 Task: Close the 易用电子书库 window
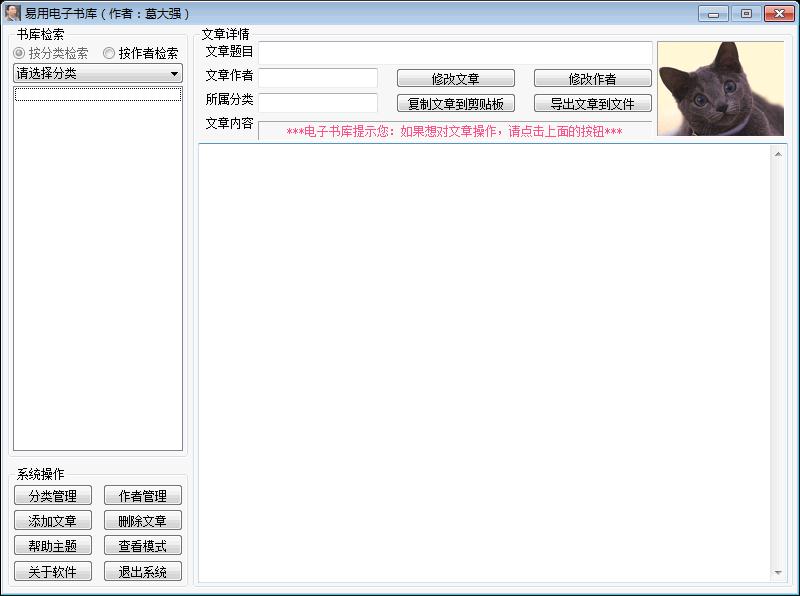tap(779, 14)
